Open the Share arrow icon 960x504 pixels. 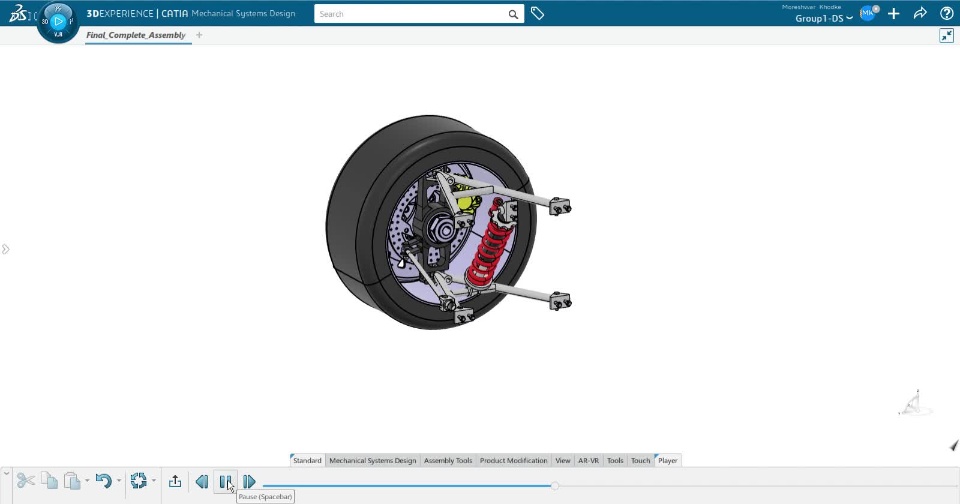pos(920,13)
